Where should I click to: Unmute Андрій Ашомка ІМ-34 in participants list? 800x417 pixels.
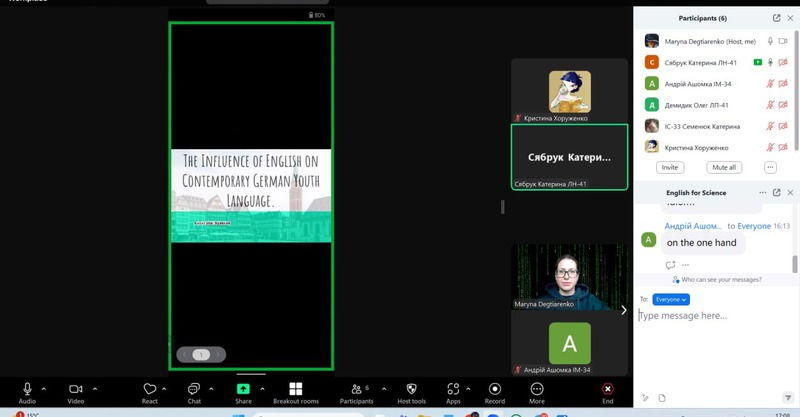770,84
